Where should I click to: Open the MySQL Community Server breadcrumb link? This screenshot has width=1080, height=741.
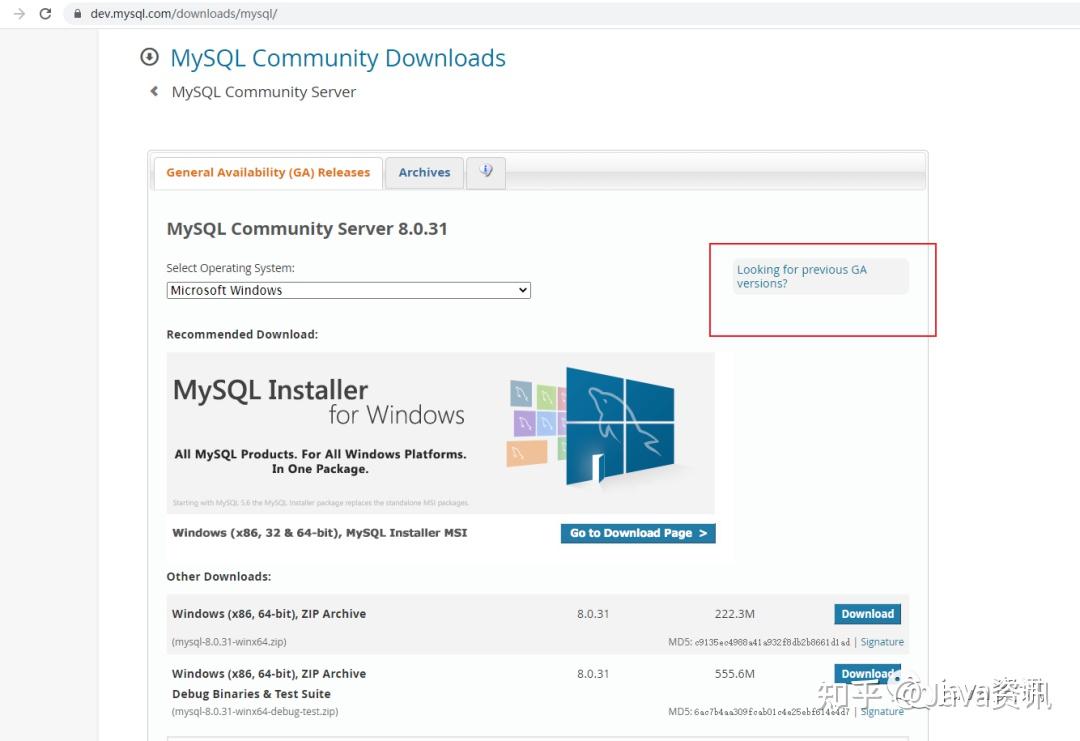click(x=263, y=91)
